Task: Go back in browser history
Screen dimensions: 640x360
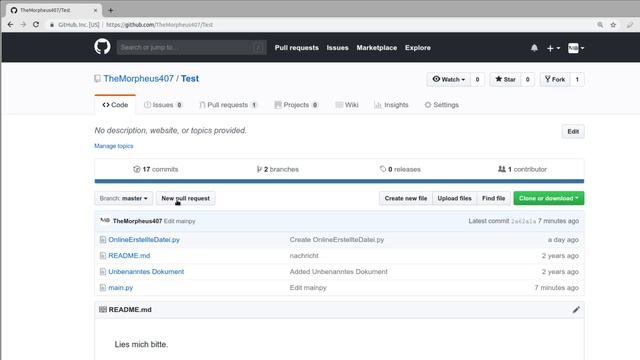Action: 10,24
